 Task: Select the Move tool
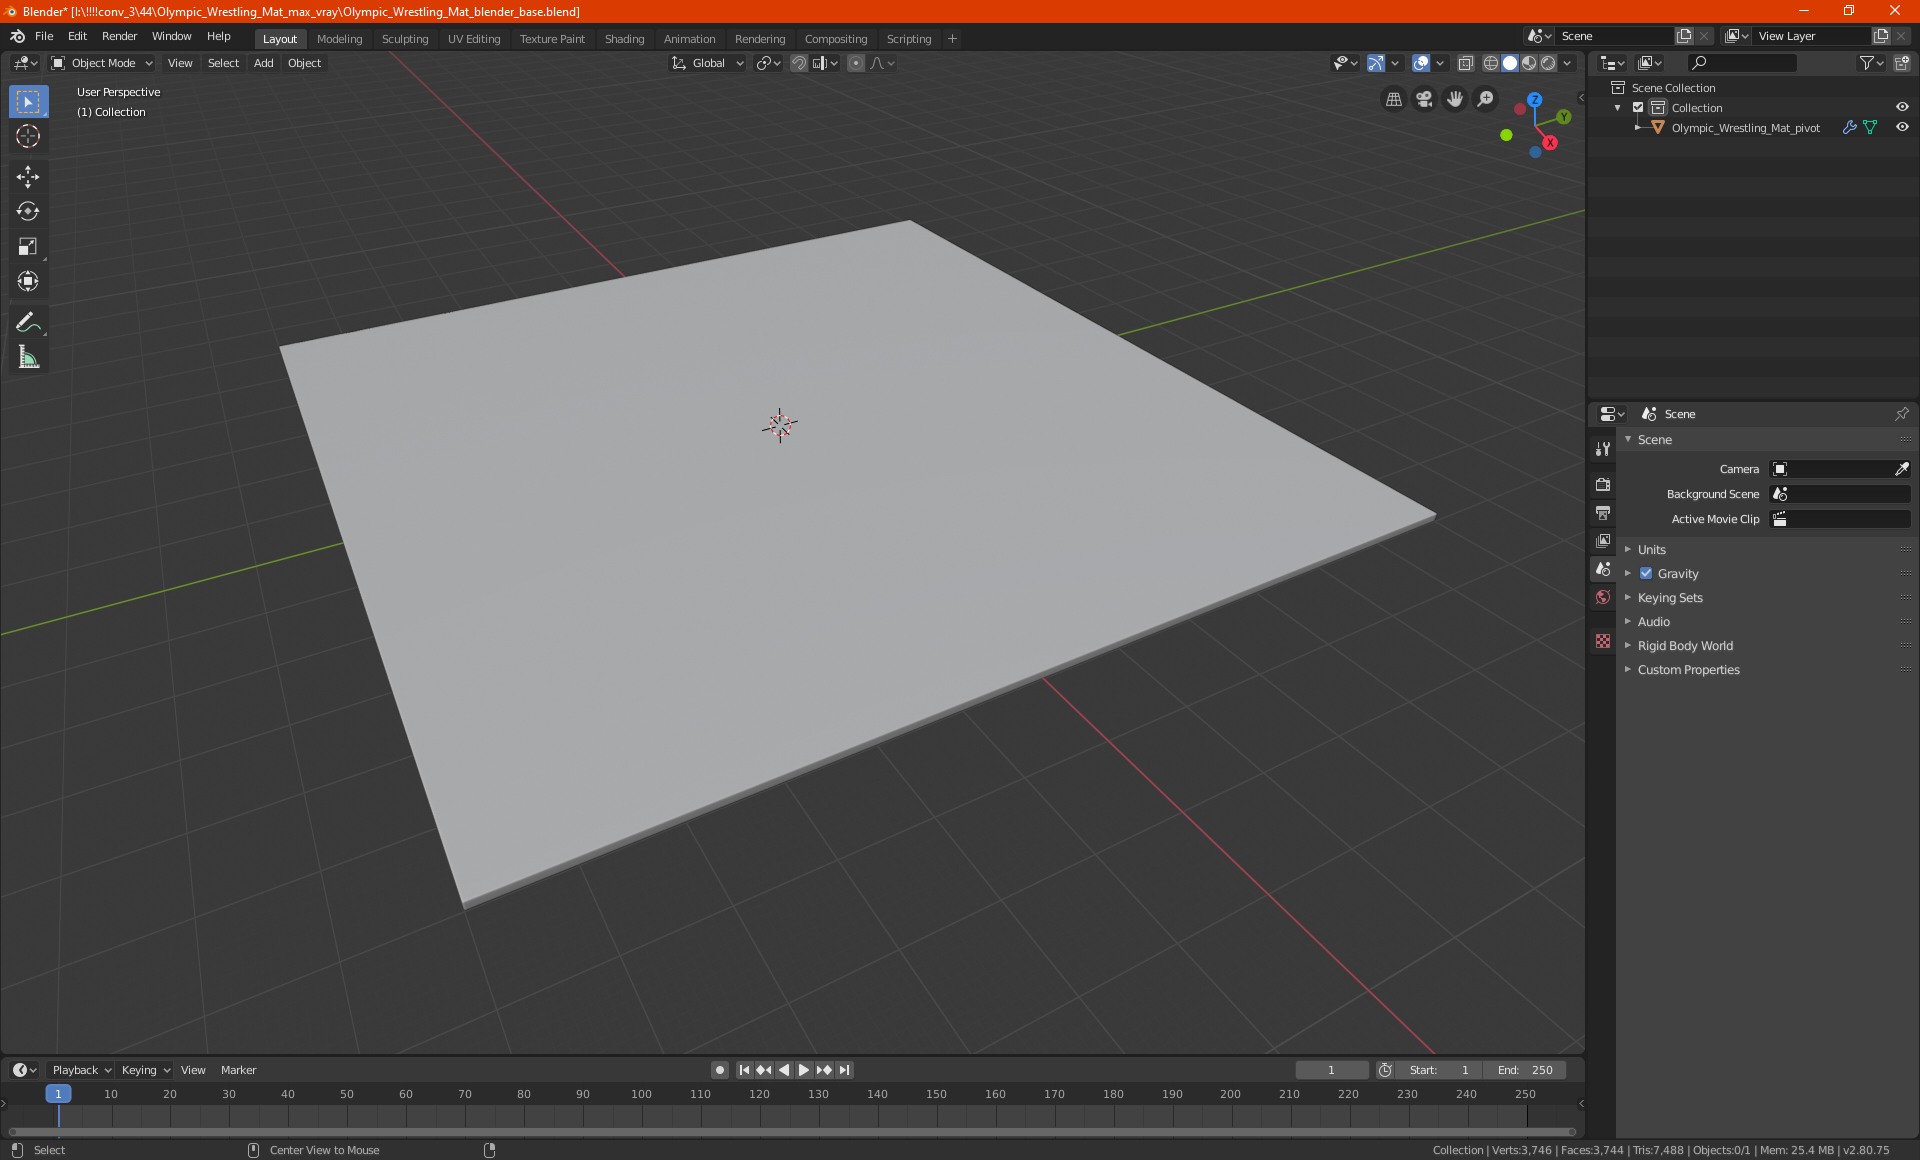tap(28, 177)
